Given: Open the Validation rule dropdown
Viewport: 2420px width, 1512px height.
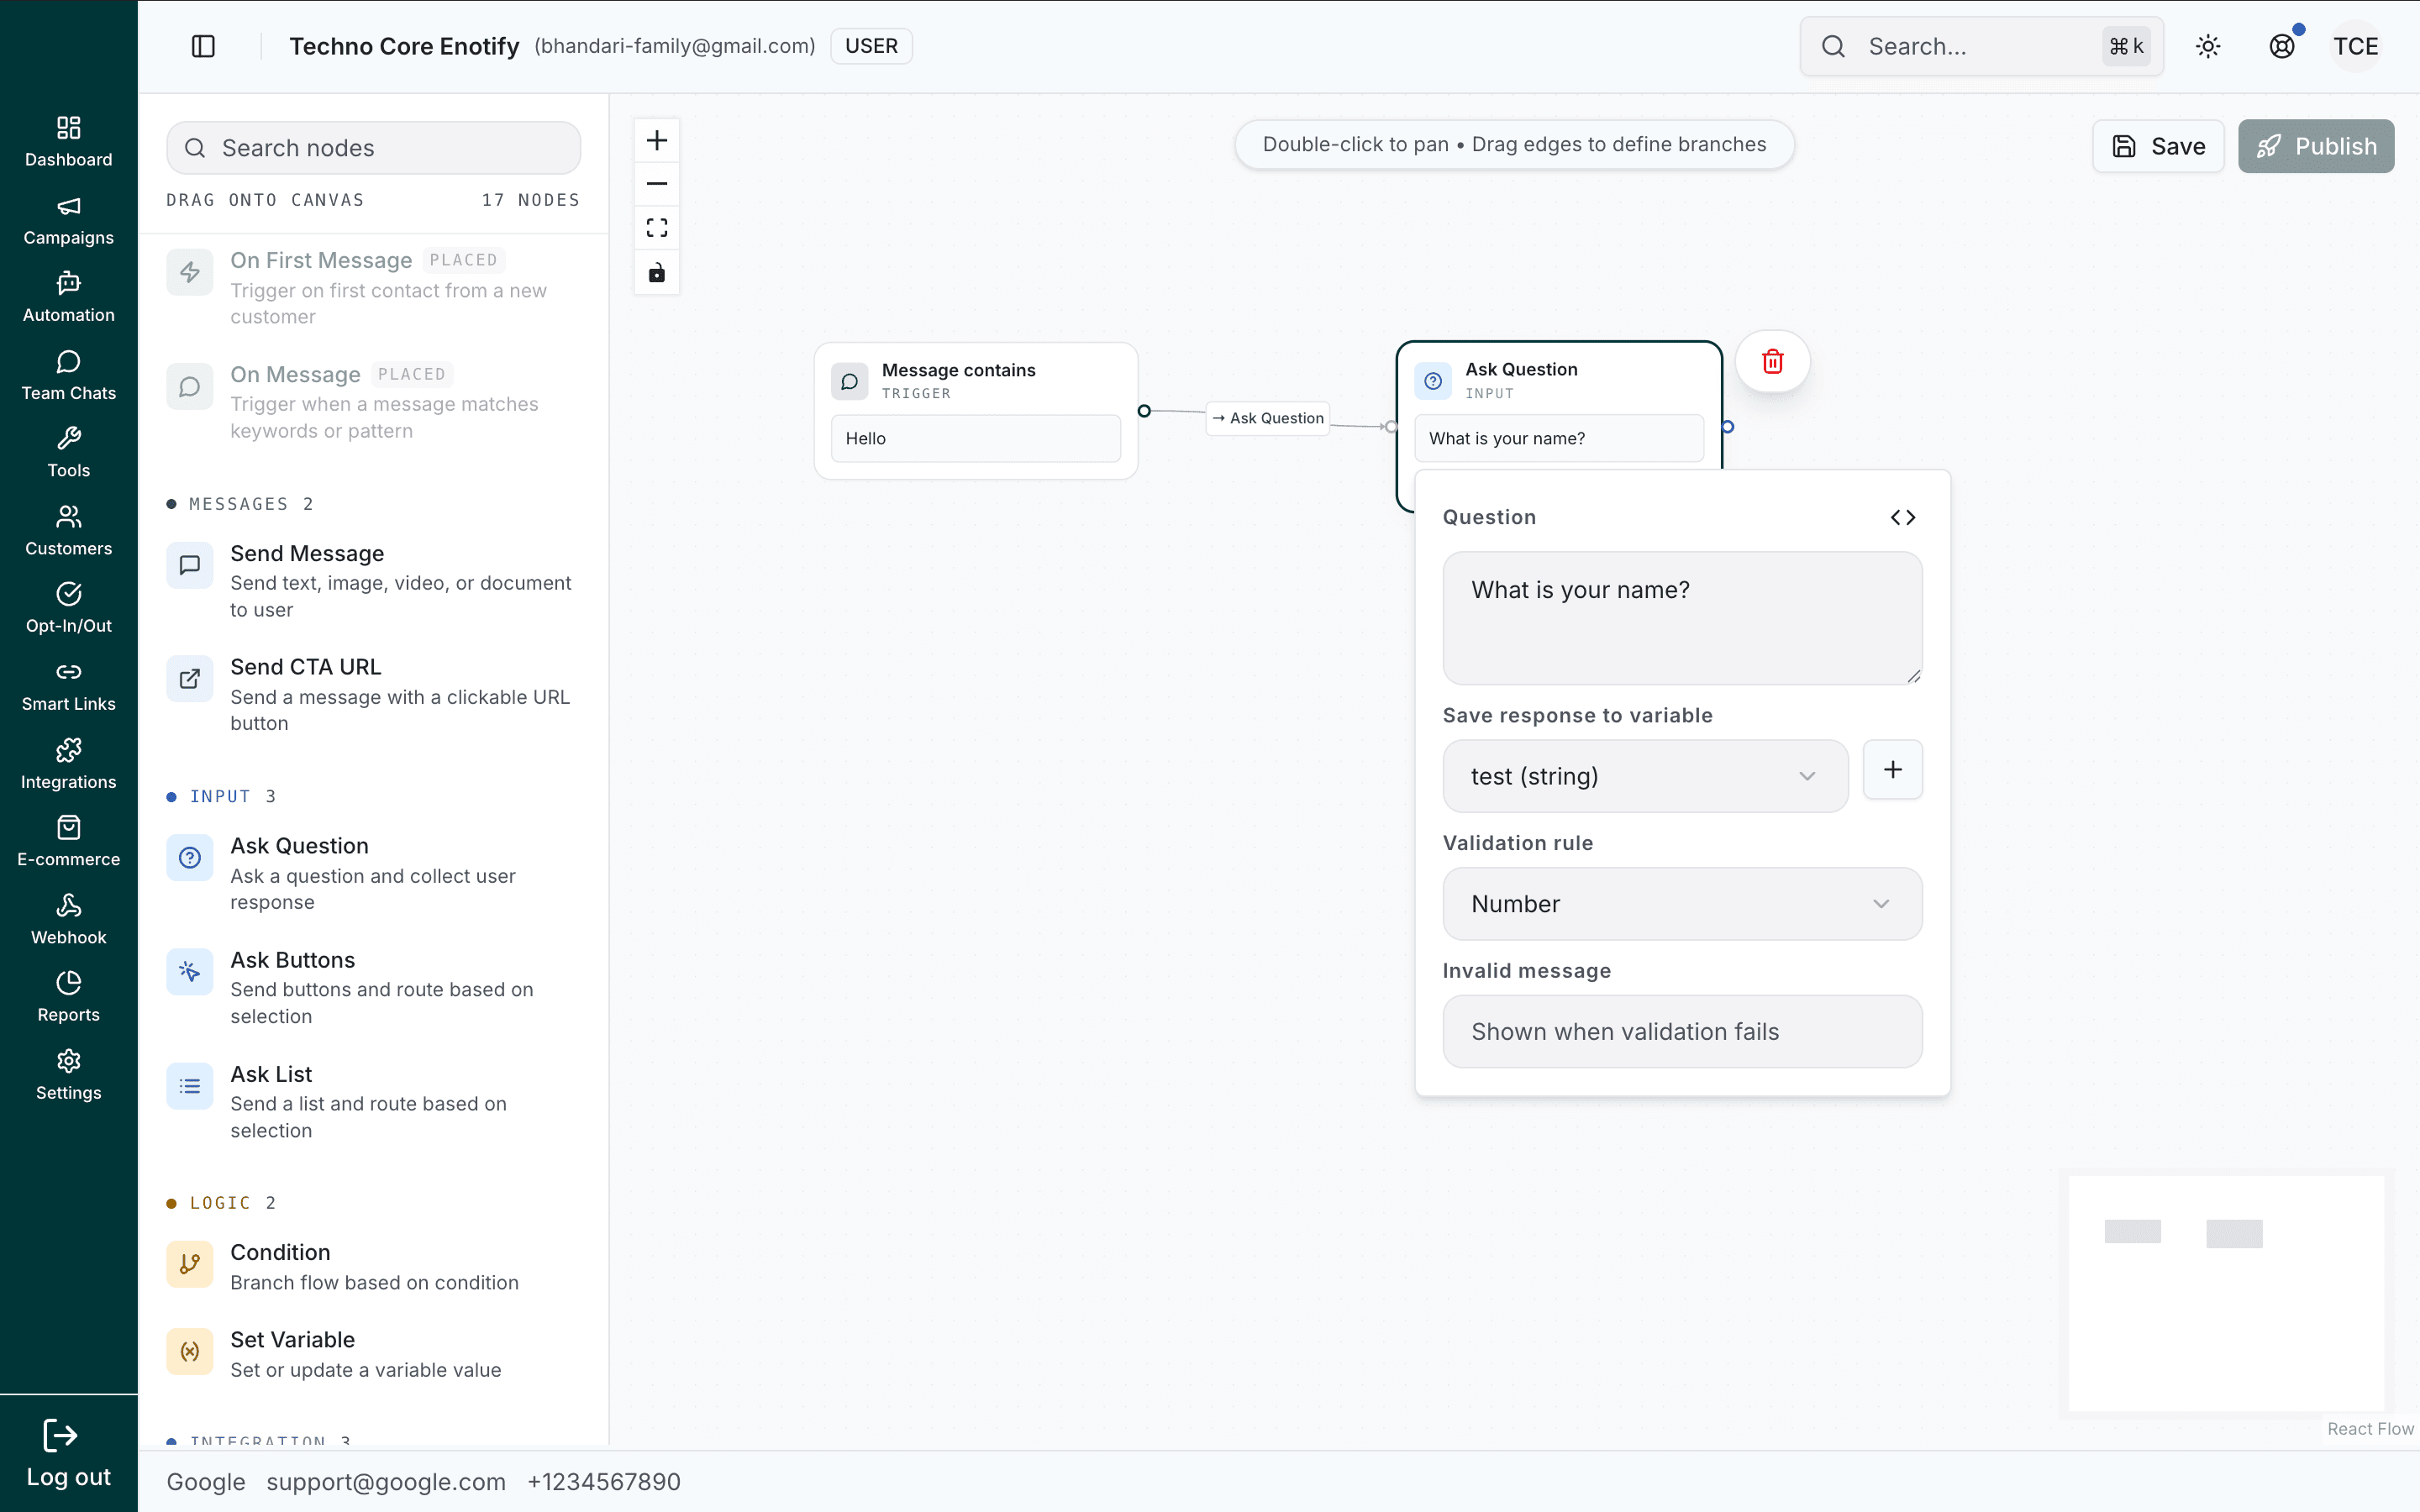Looking at the screenshot, I should pyautogui.click(x=1682, y=904).
